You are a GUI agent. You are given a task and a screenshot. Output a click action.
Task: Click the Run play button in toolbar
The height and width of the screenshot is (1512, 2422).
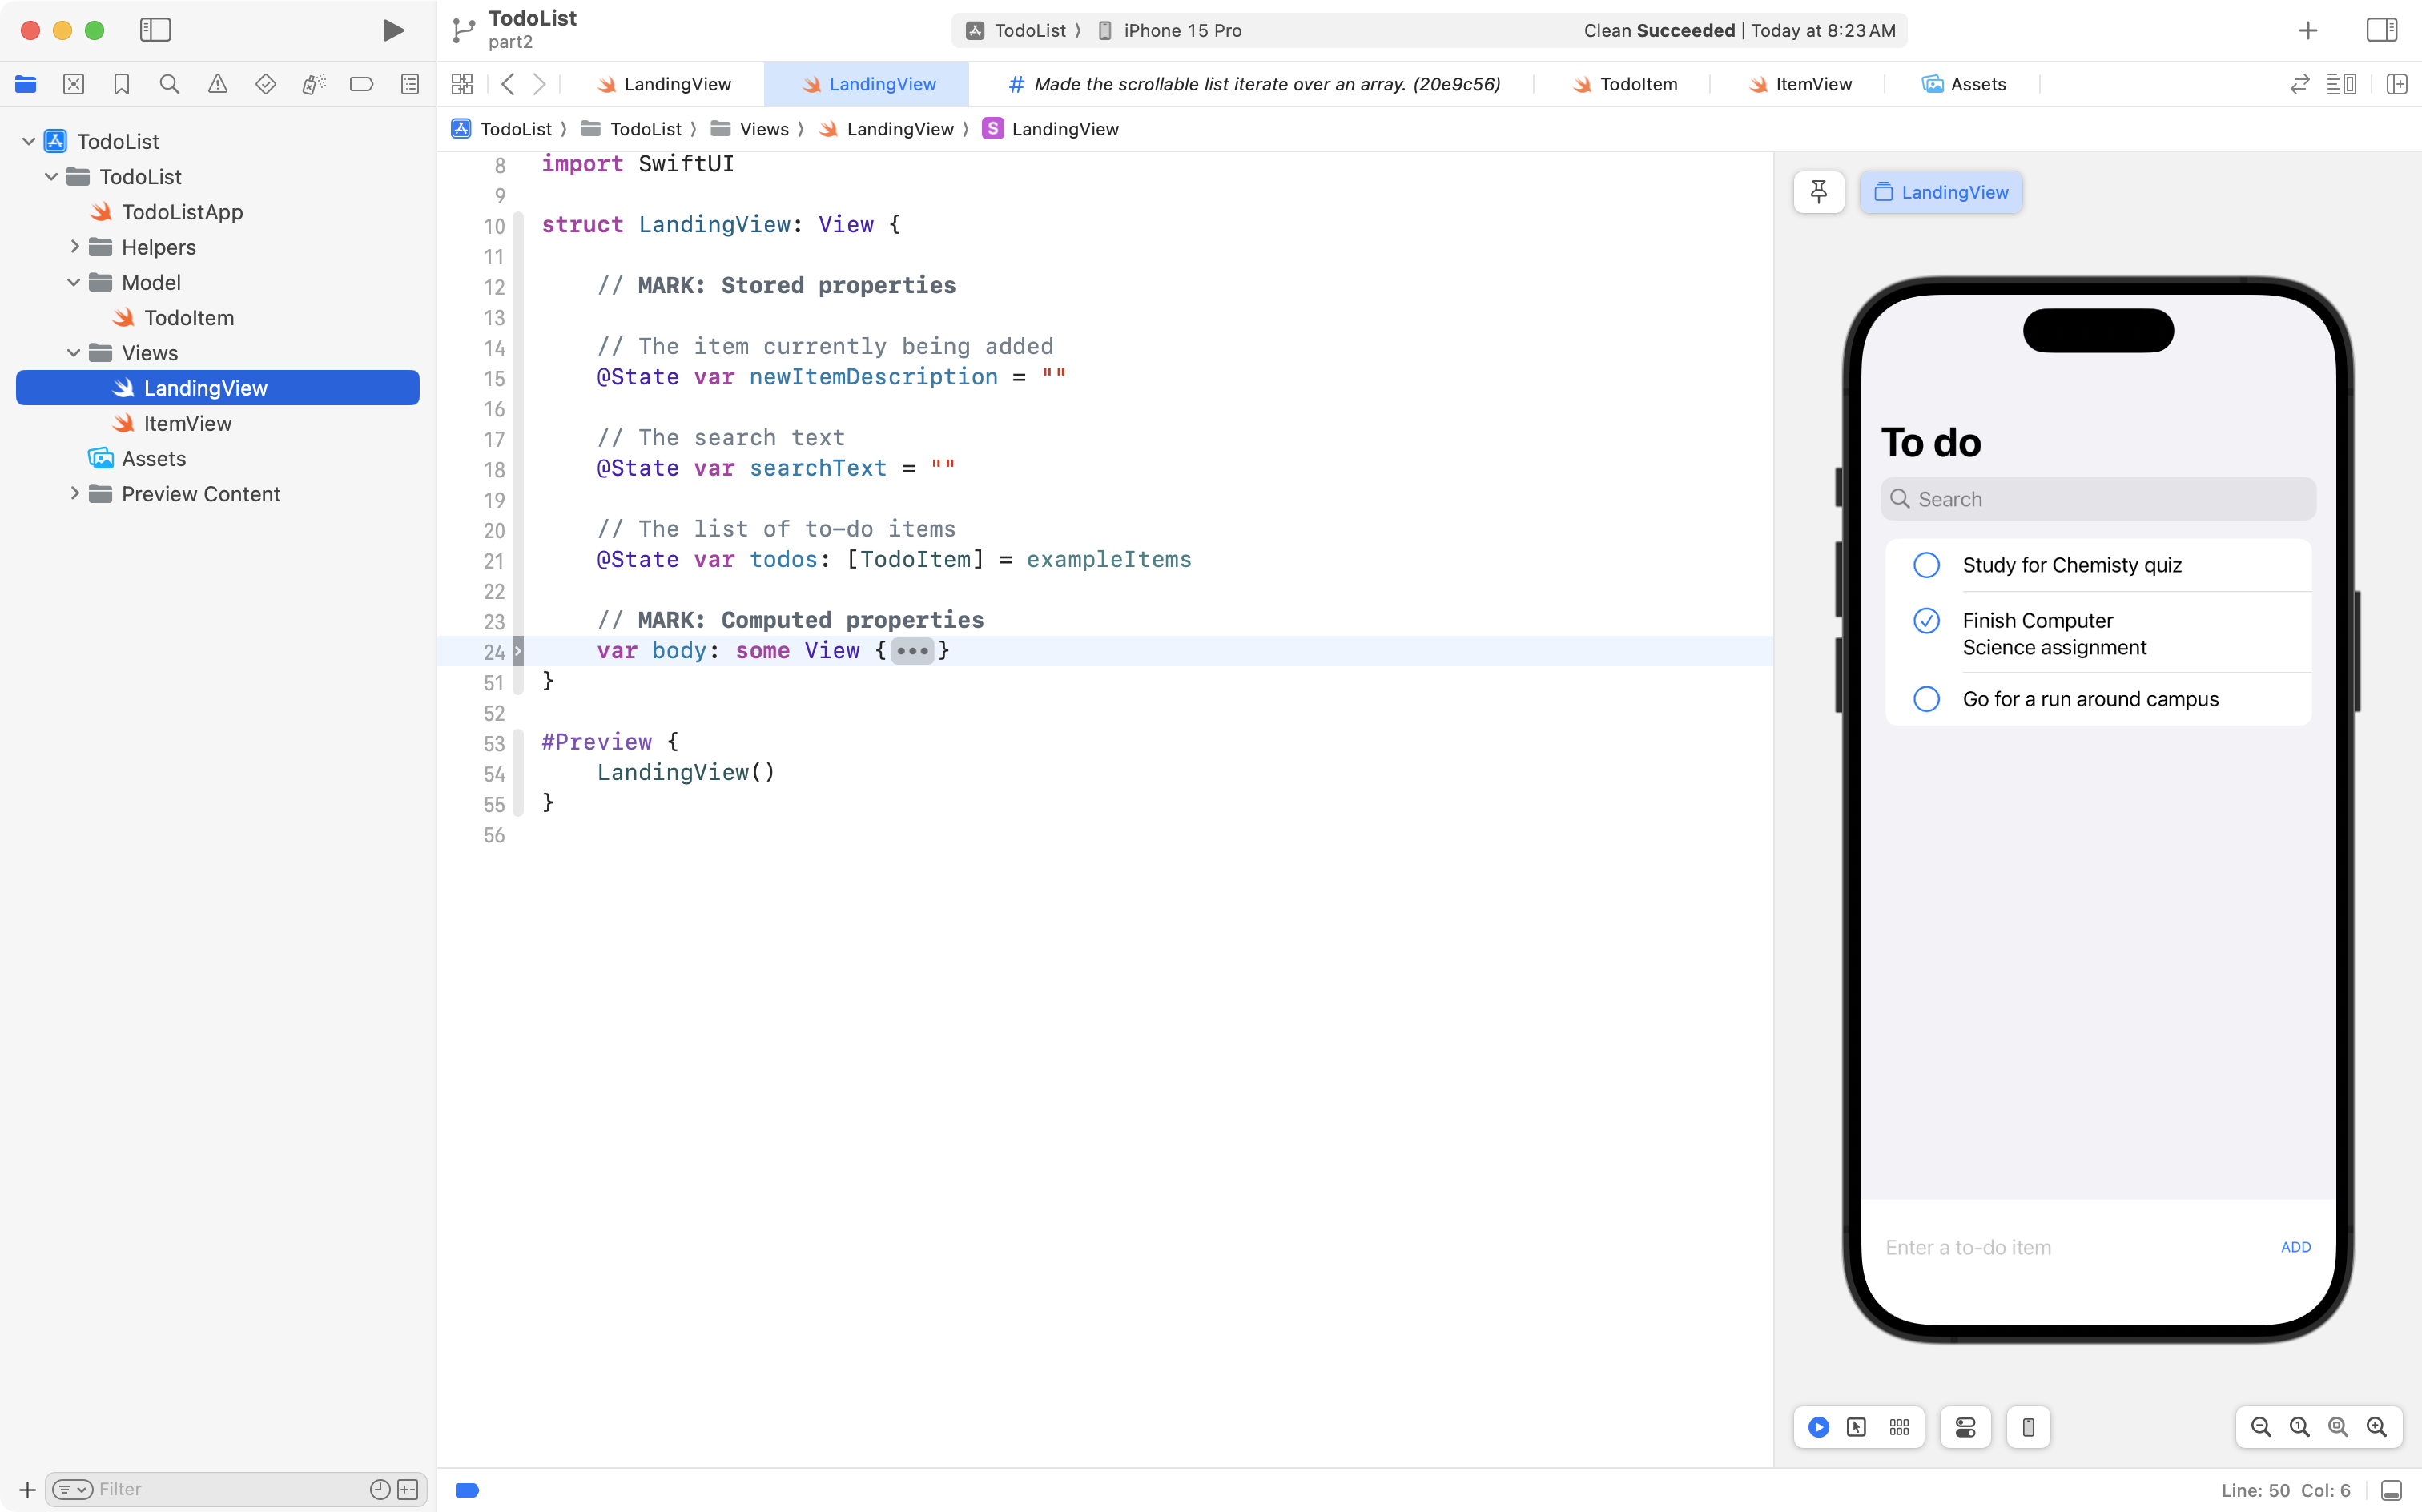tap(393, 30)
